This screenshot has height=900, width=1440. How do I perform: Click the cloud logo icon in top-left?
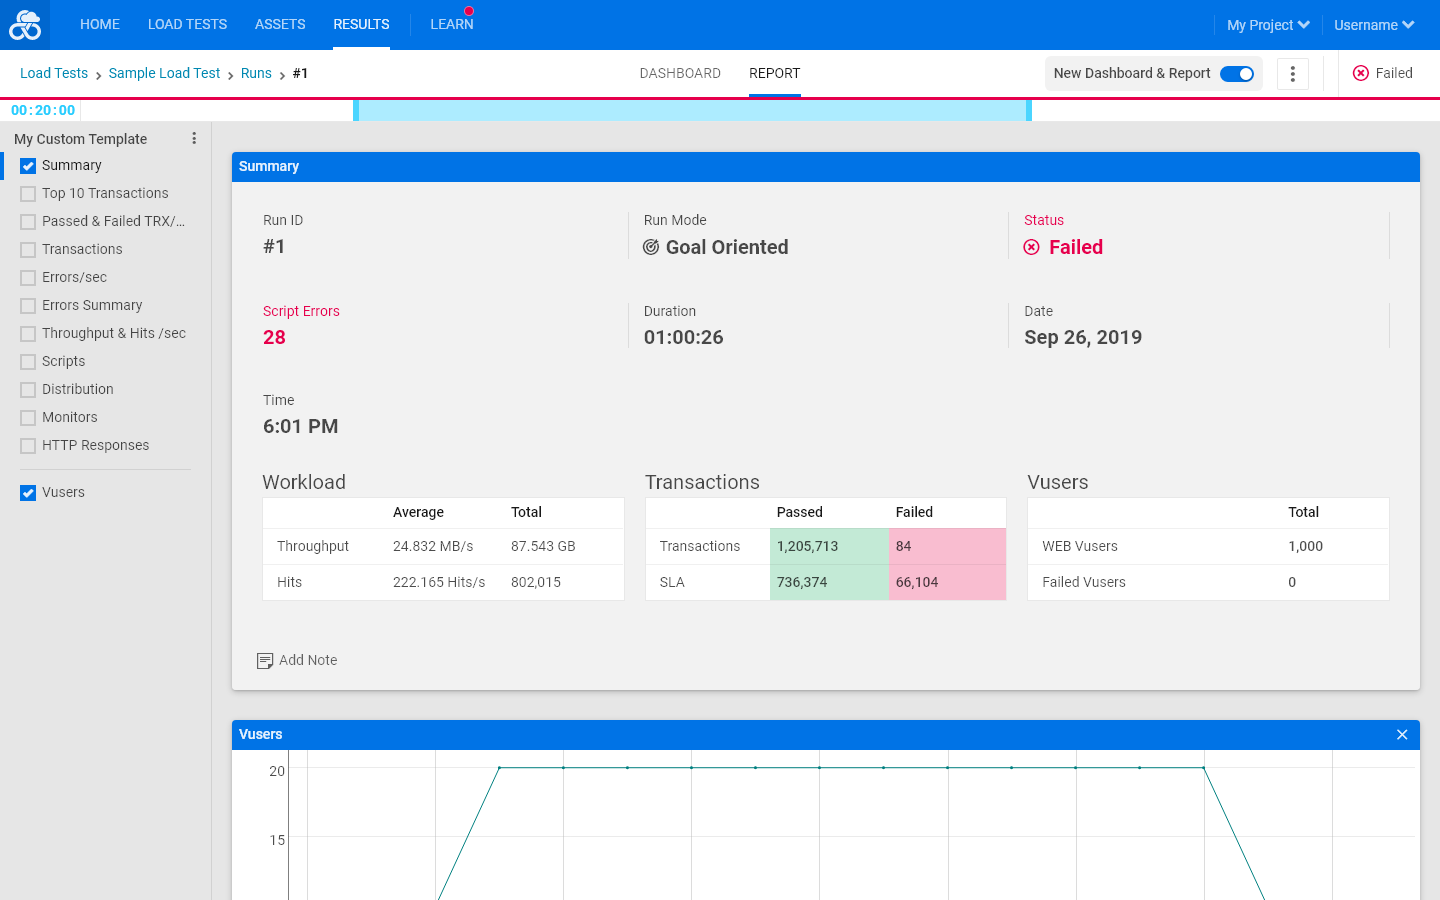click(x=25, y=25)
